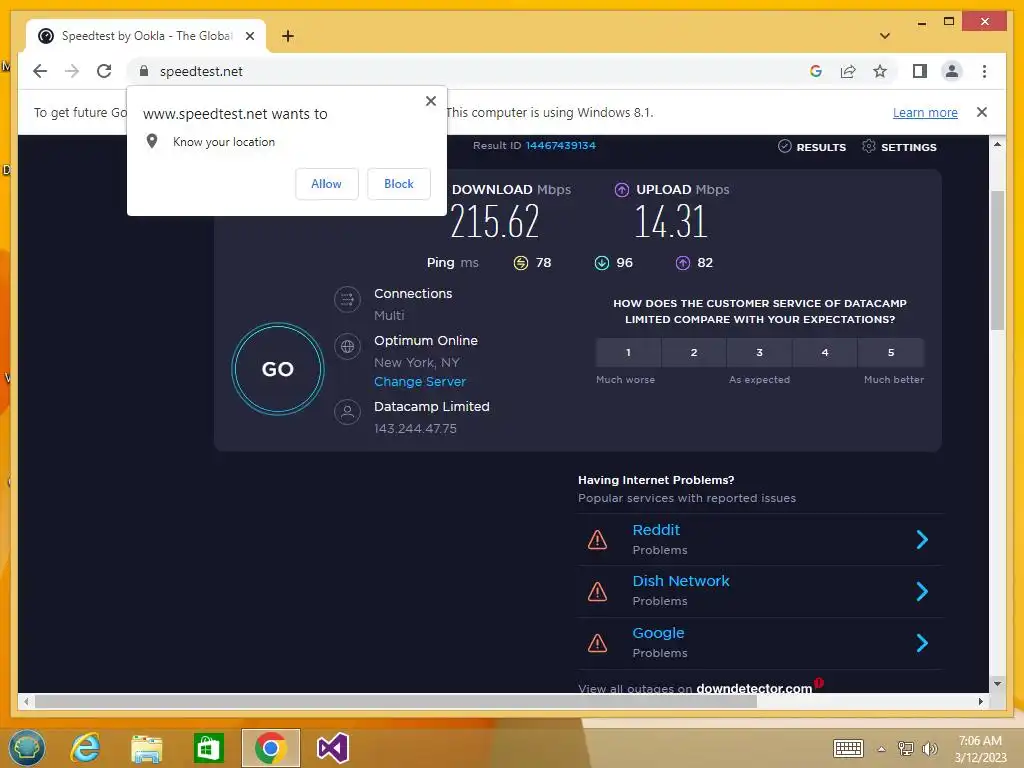1024x768 pixels.
Task: Open a new tab with plus button
Action: pos(288,36)
